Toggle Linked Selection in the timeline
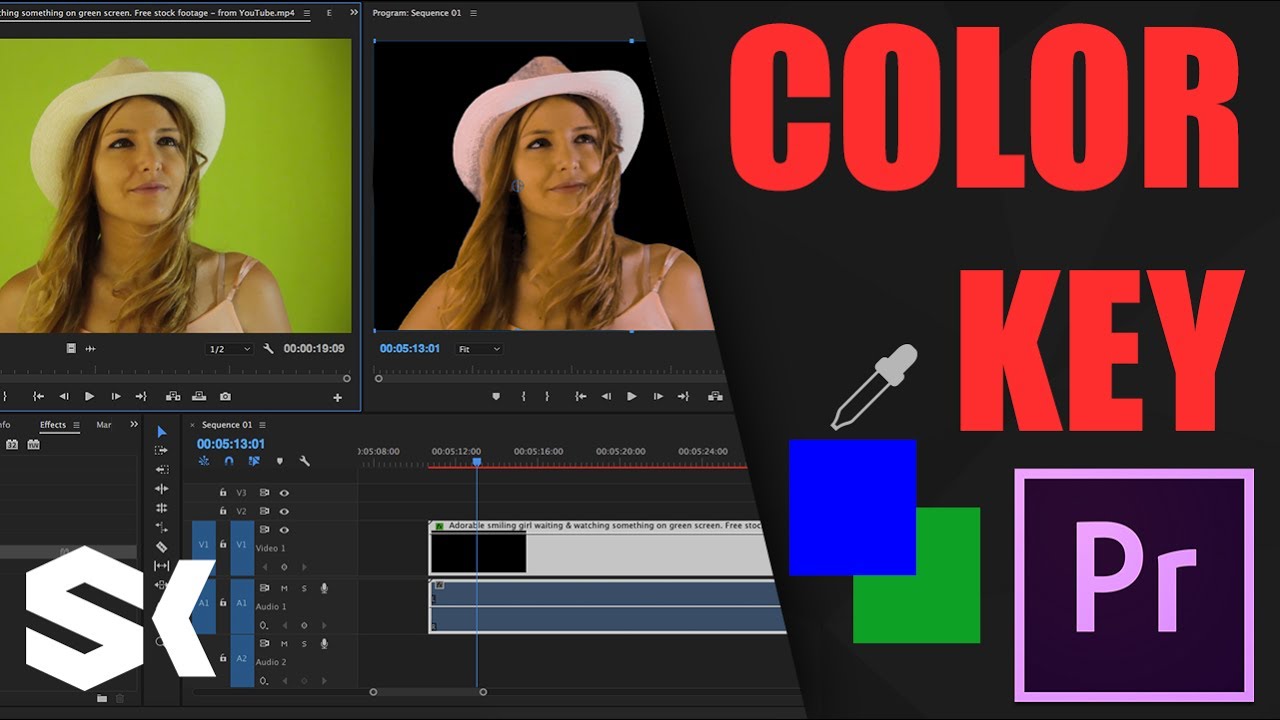The height and width of the screenshot is (720, 1280). 254,461
